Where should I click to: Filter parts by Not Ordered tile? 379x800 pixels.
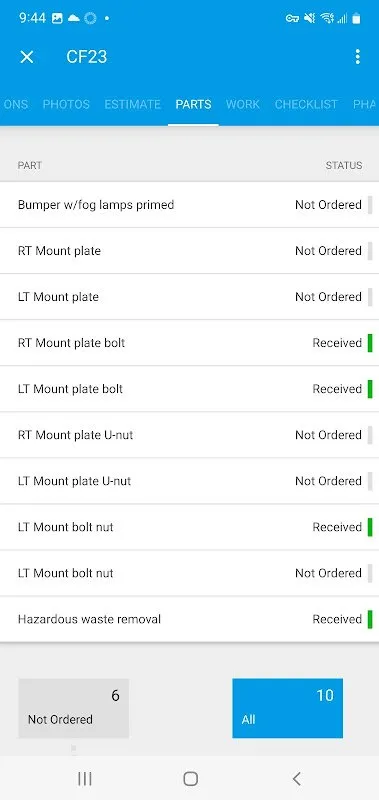click(73, 708)
